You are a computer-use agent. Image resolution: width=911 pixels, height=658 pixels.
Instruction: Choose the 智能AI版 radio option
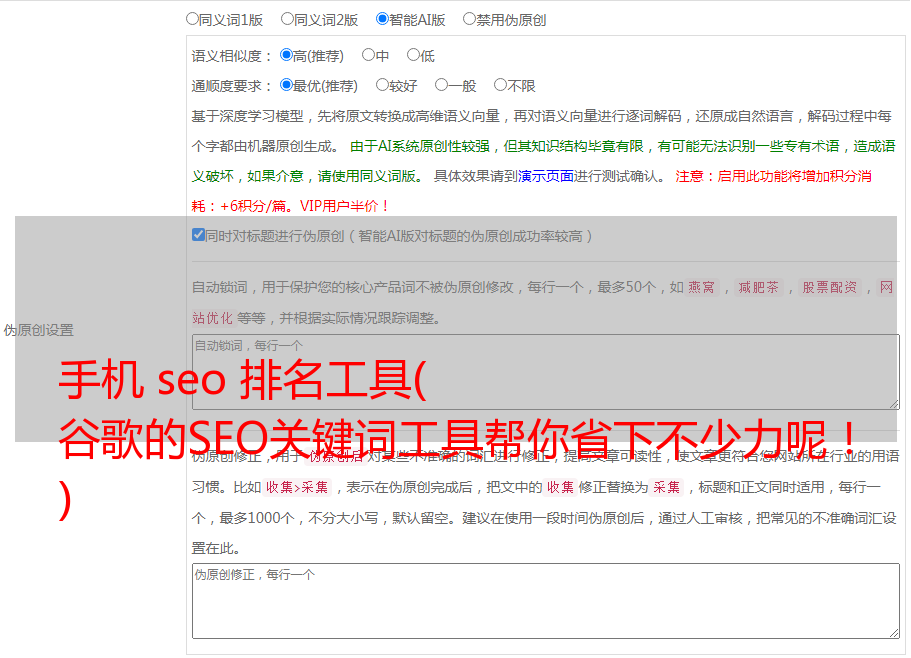pos(382,19)
